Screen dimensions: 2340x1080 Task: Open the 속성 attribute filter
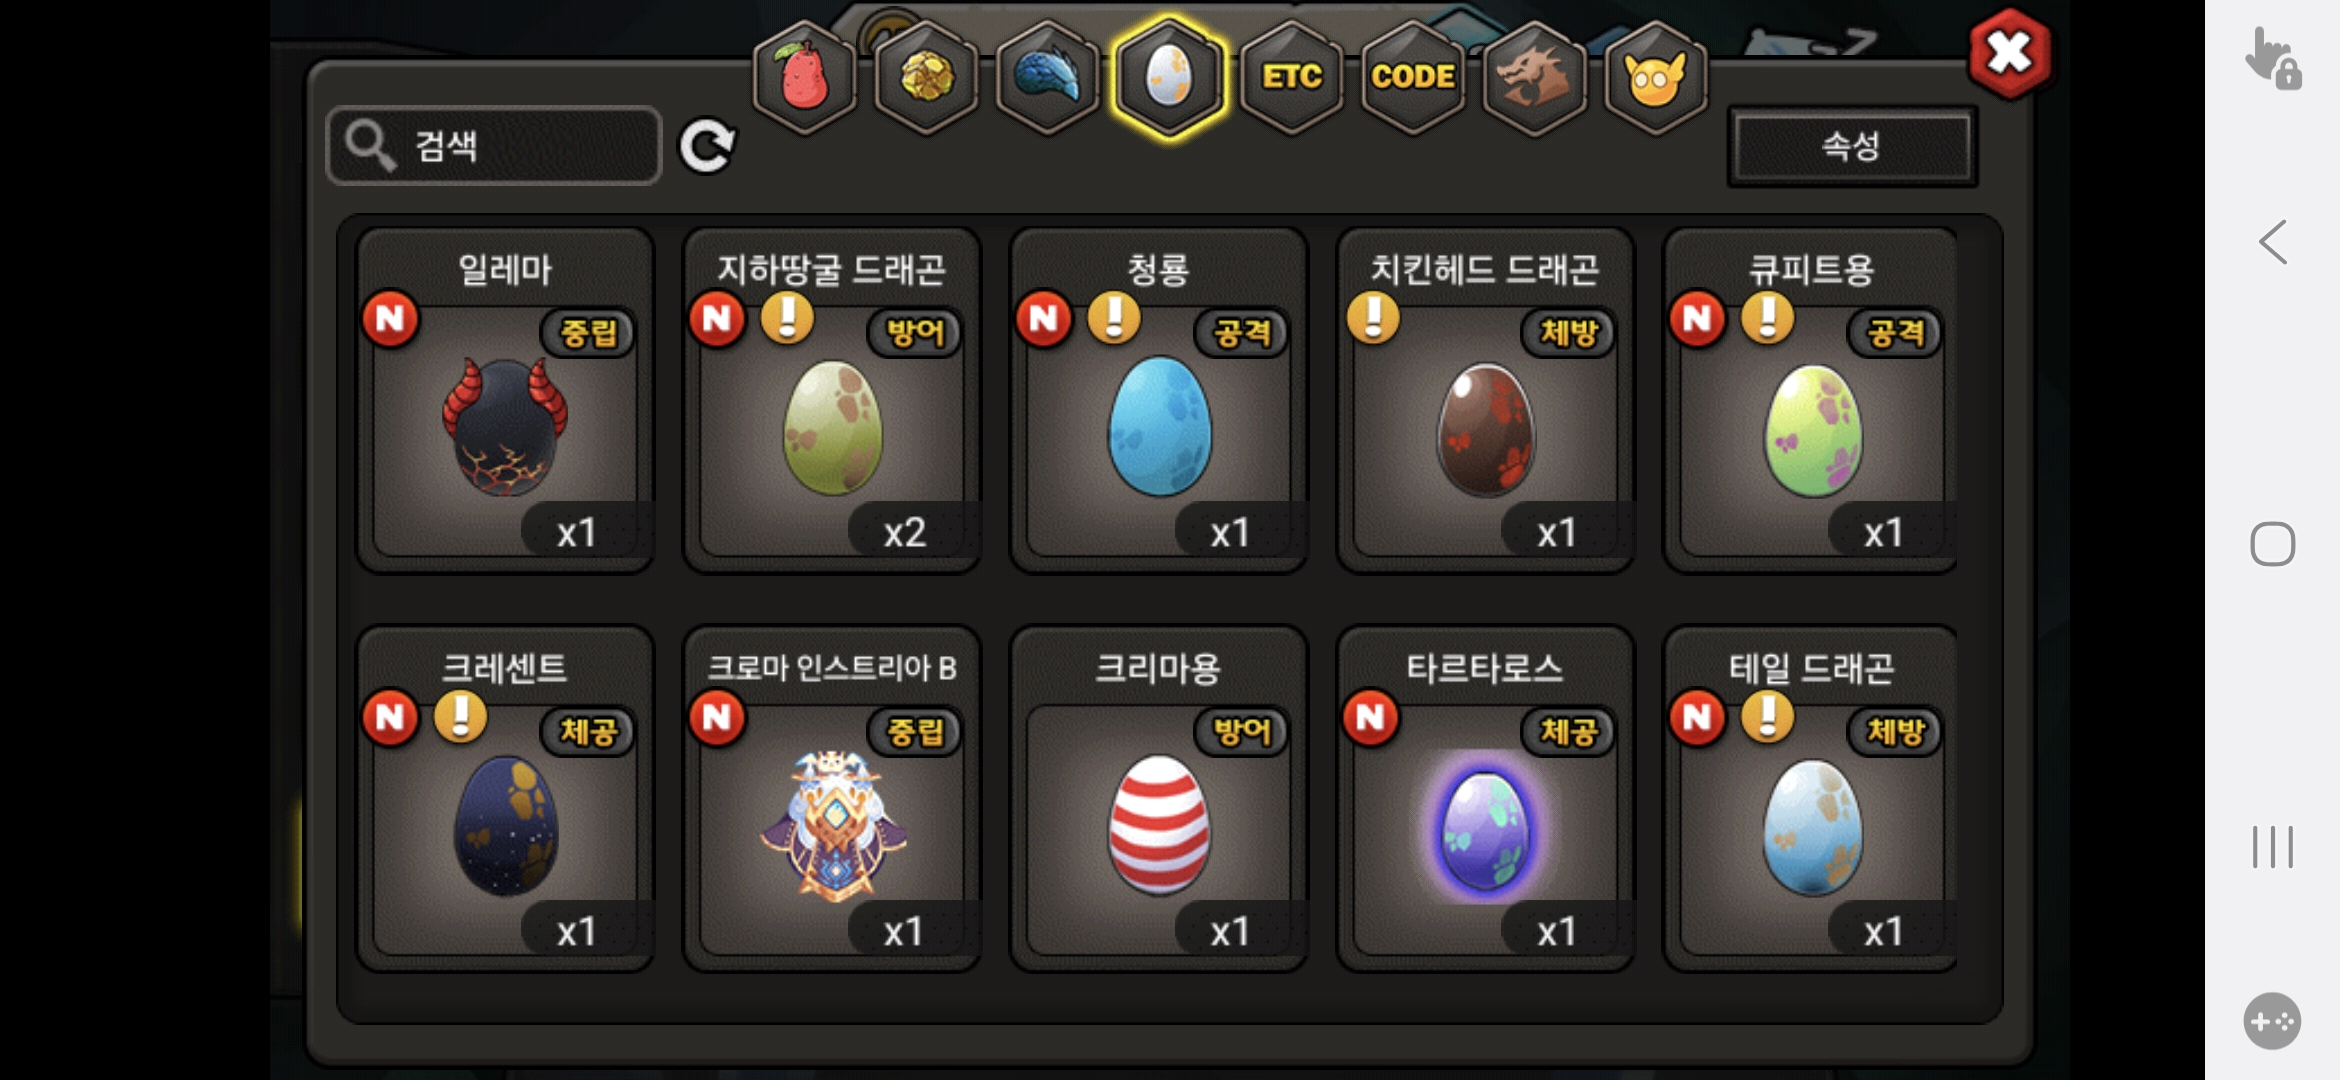click(1852, 147)
